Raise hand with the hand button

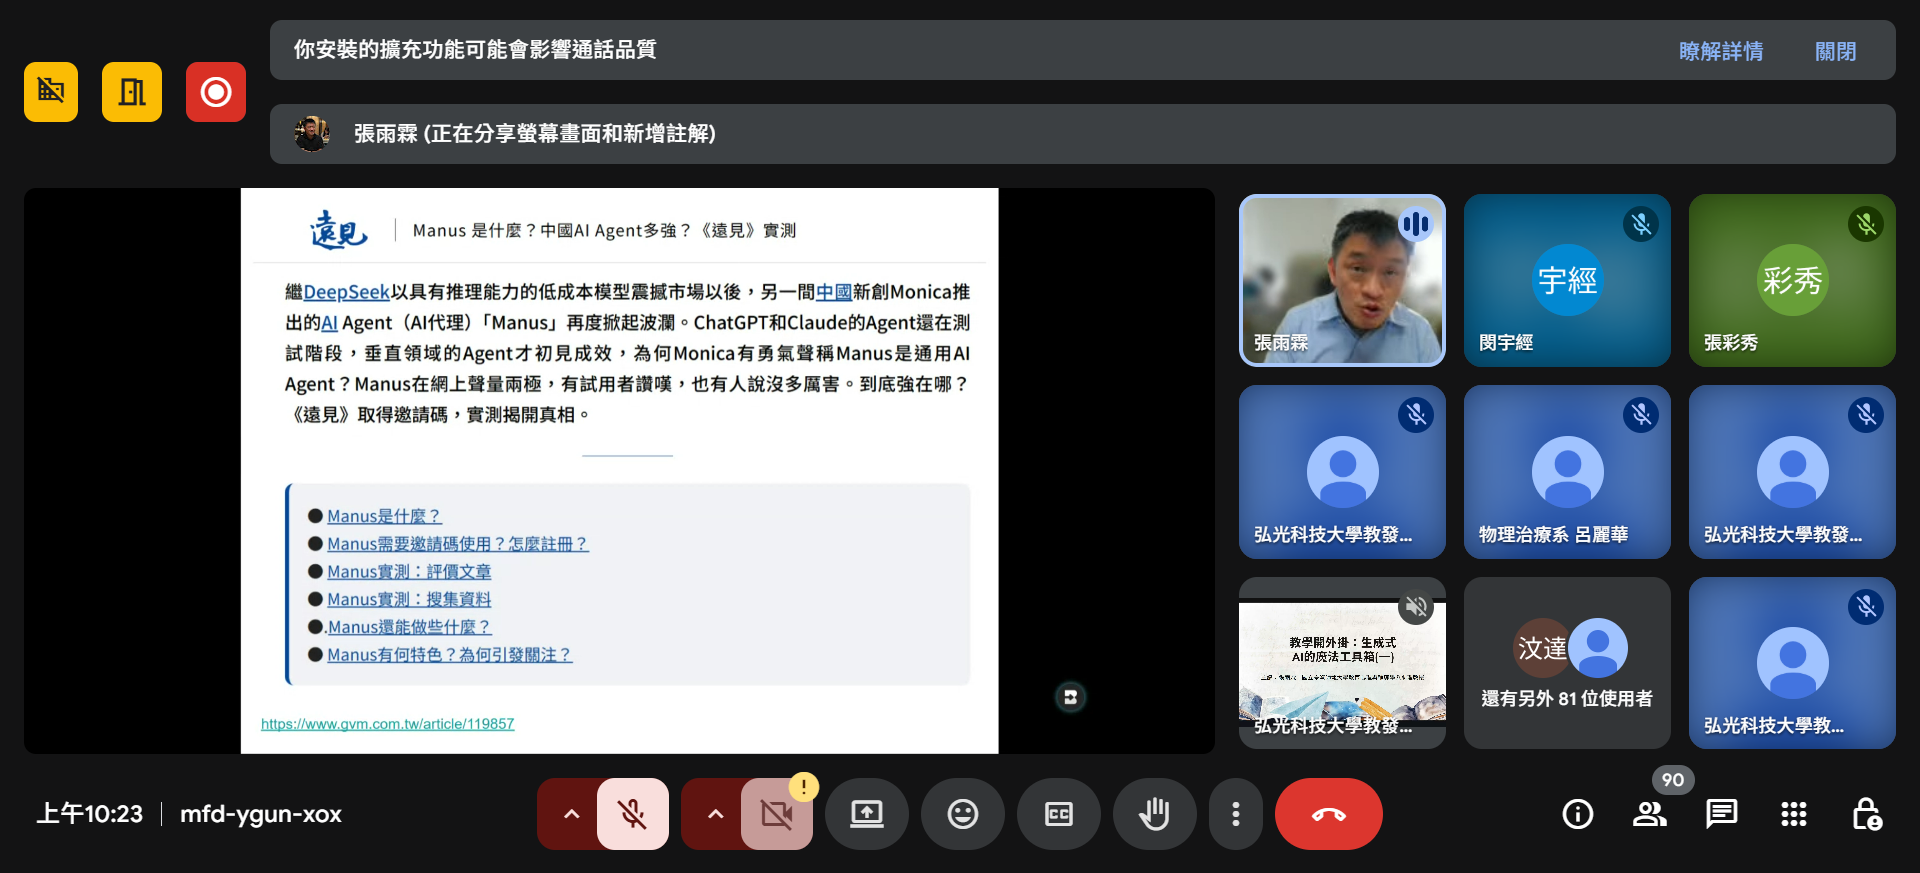point(1155,814)
